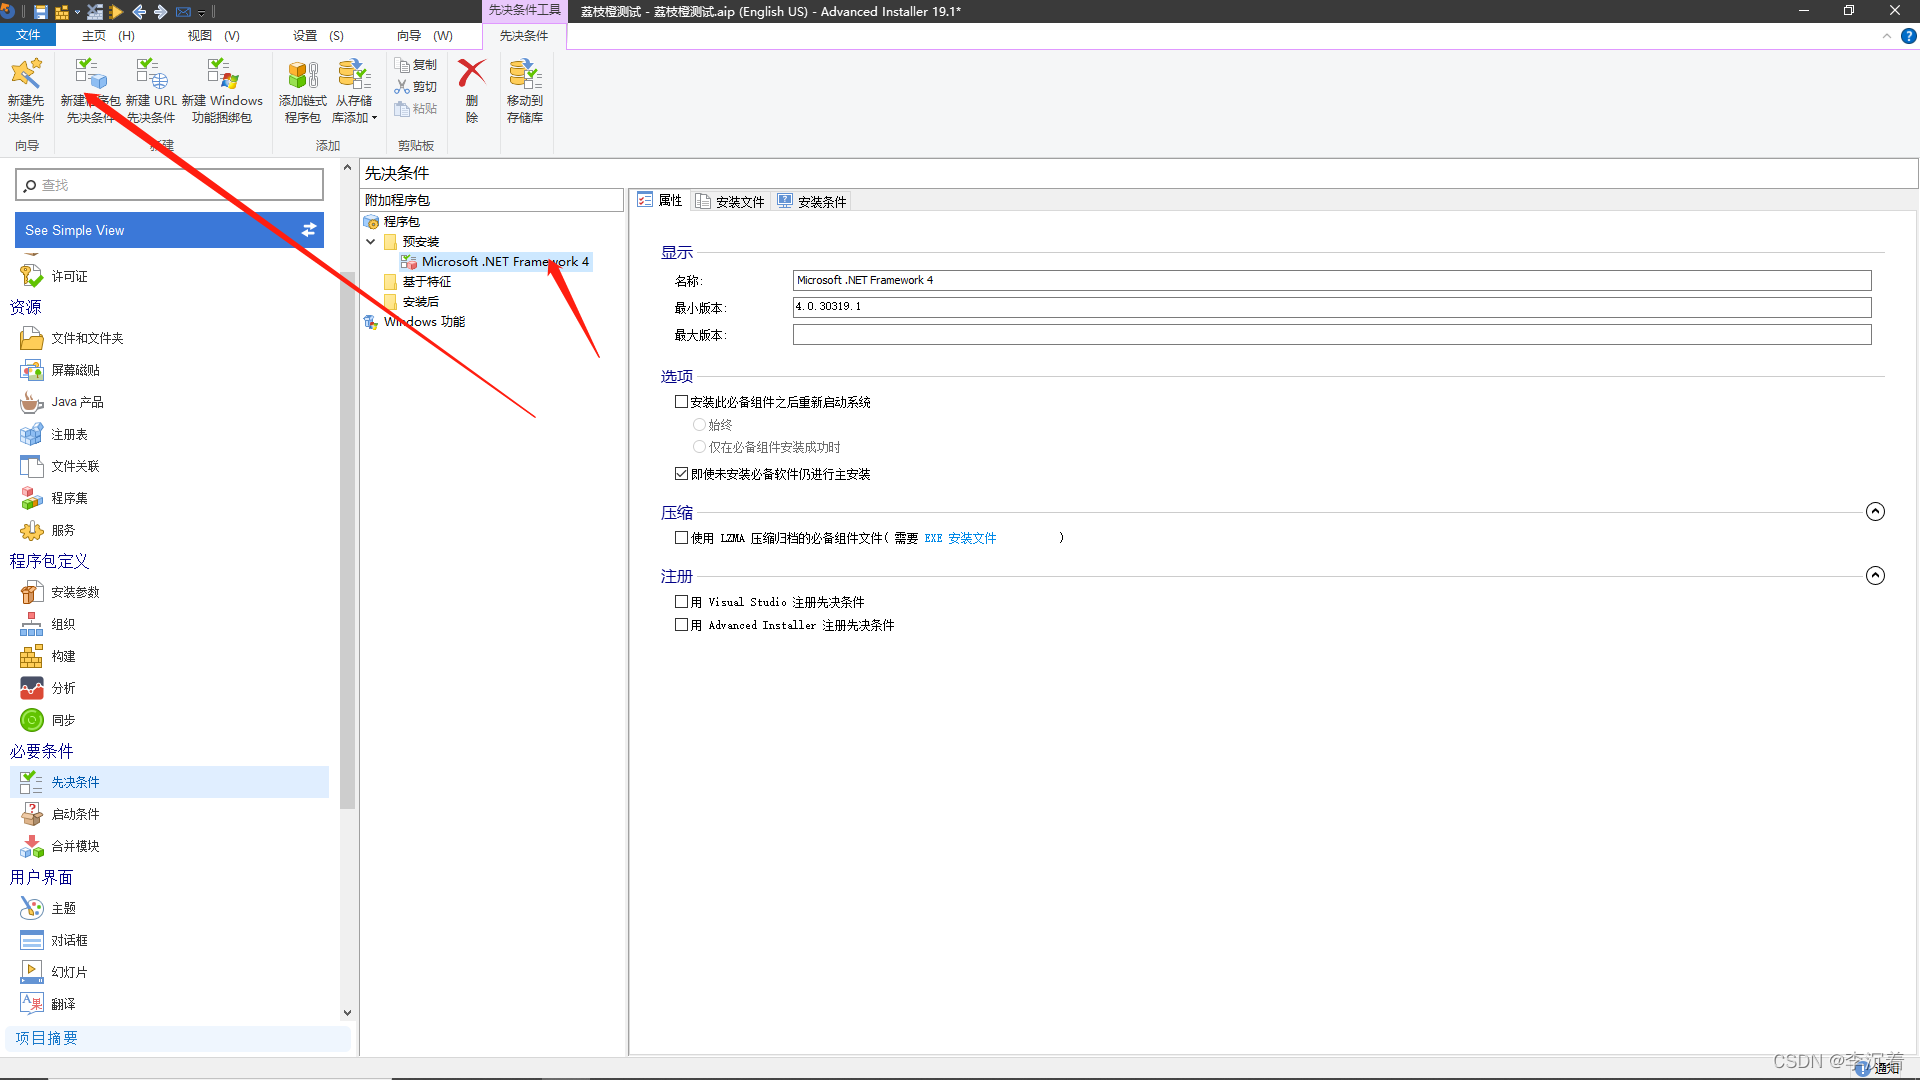Open Java products in left panel
This screenshot has height=1080, width=1920.
77,402
